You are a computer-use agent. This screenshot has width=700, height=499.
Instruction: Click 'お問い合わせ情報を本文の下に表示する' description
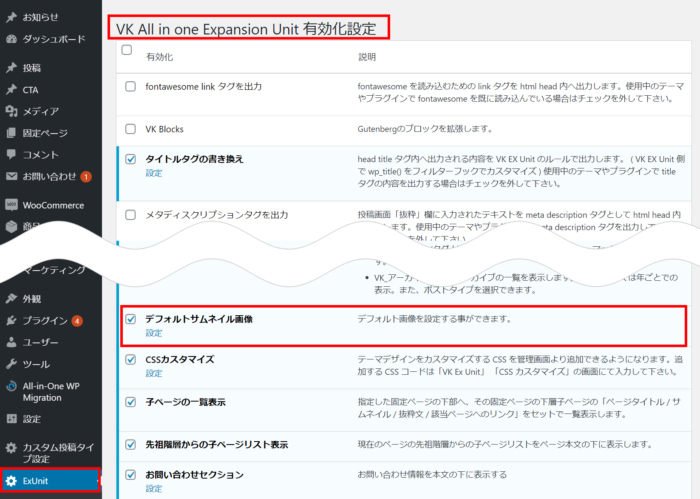coord(432,474)
